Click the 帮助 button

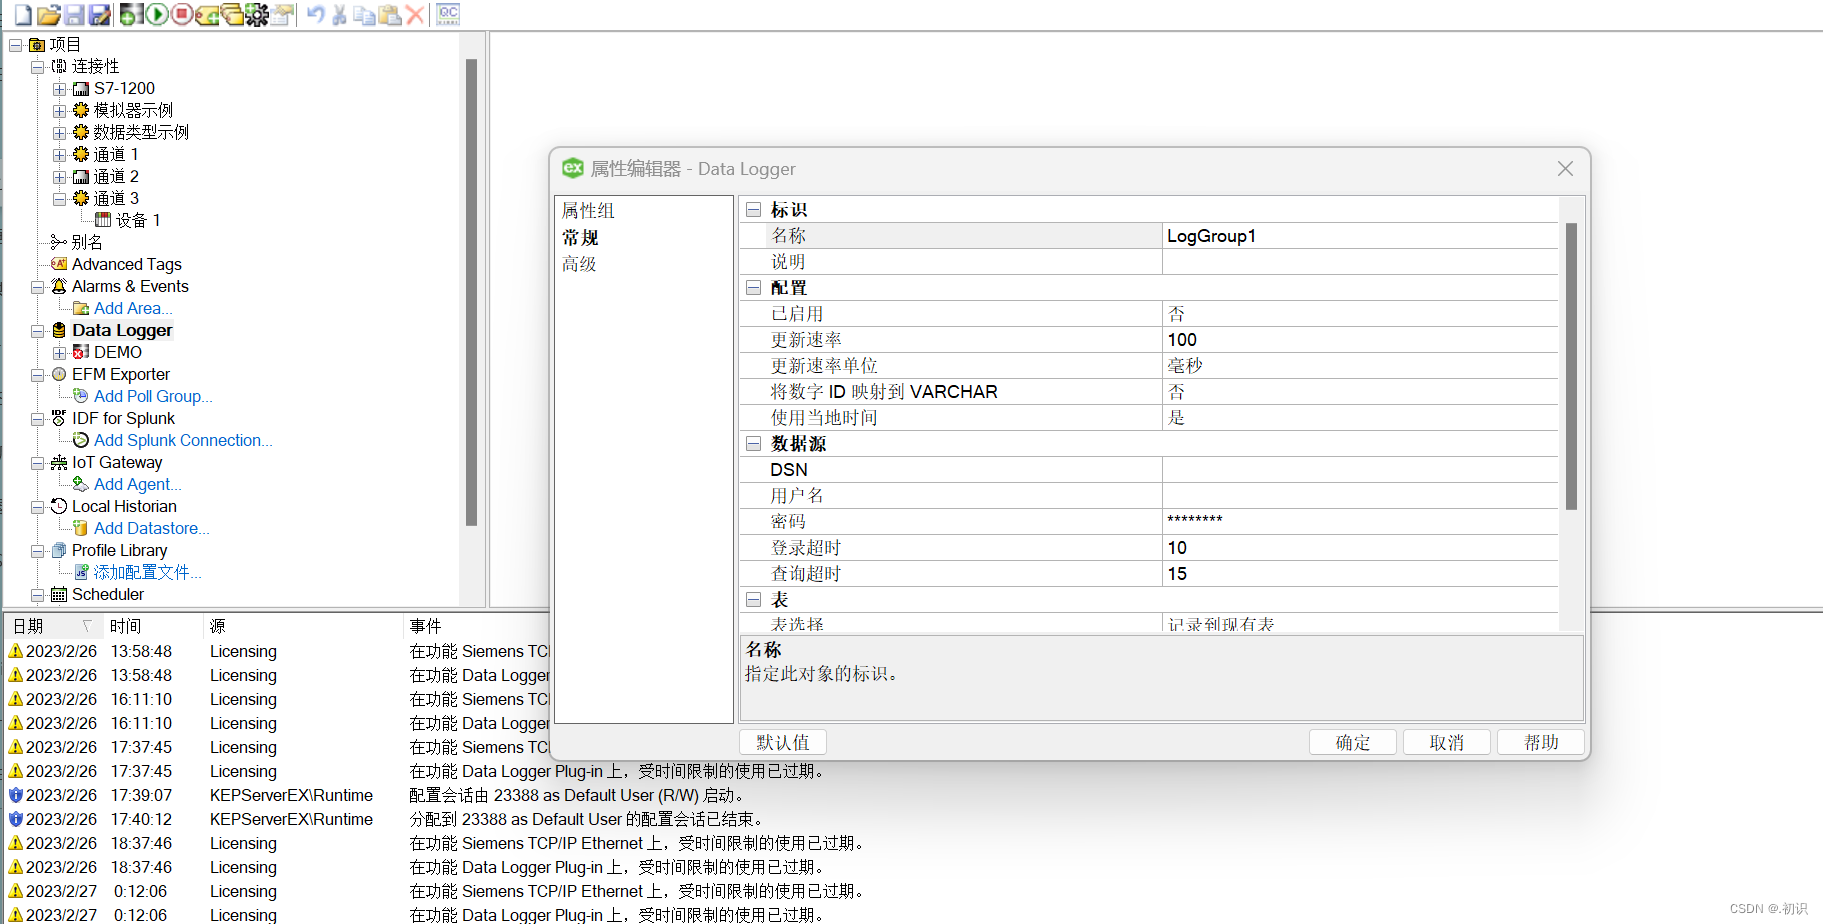(x=1541, y=742)
